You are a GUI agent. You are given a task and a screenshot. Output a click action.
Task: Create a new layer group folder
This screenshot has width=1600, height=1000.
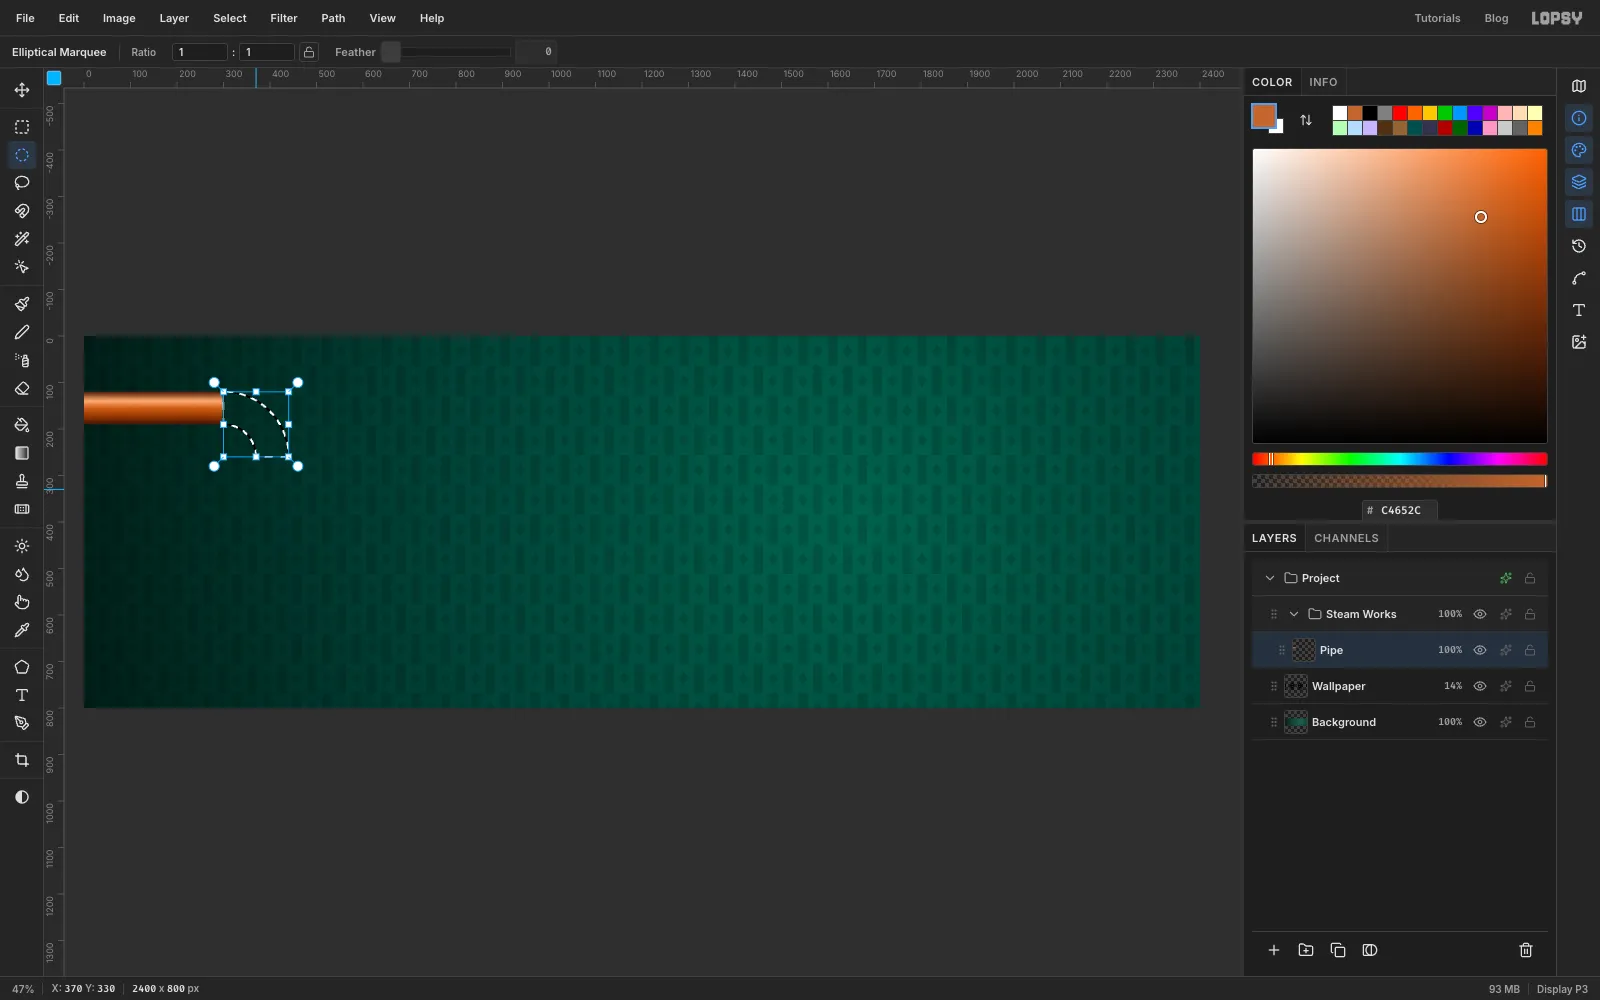coord(1306,950)
